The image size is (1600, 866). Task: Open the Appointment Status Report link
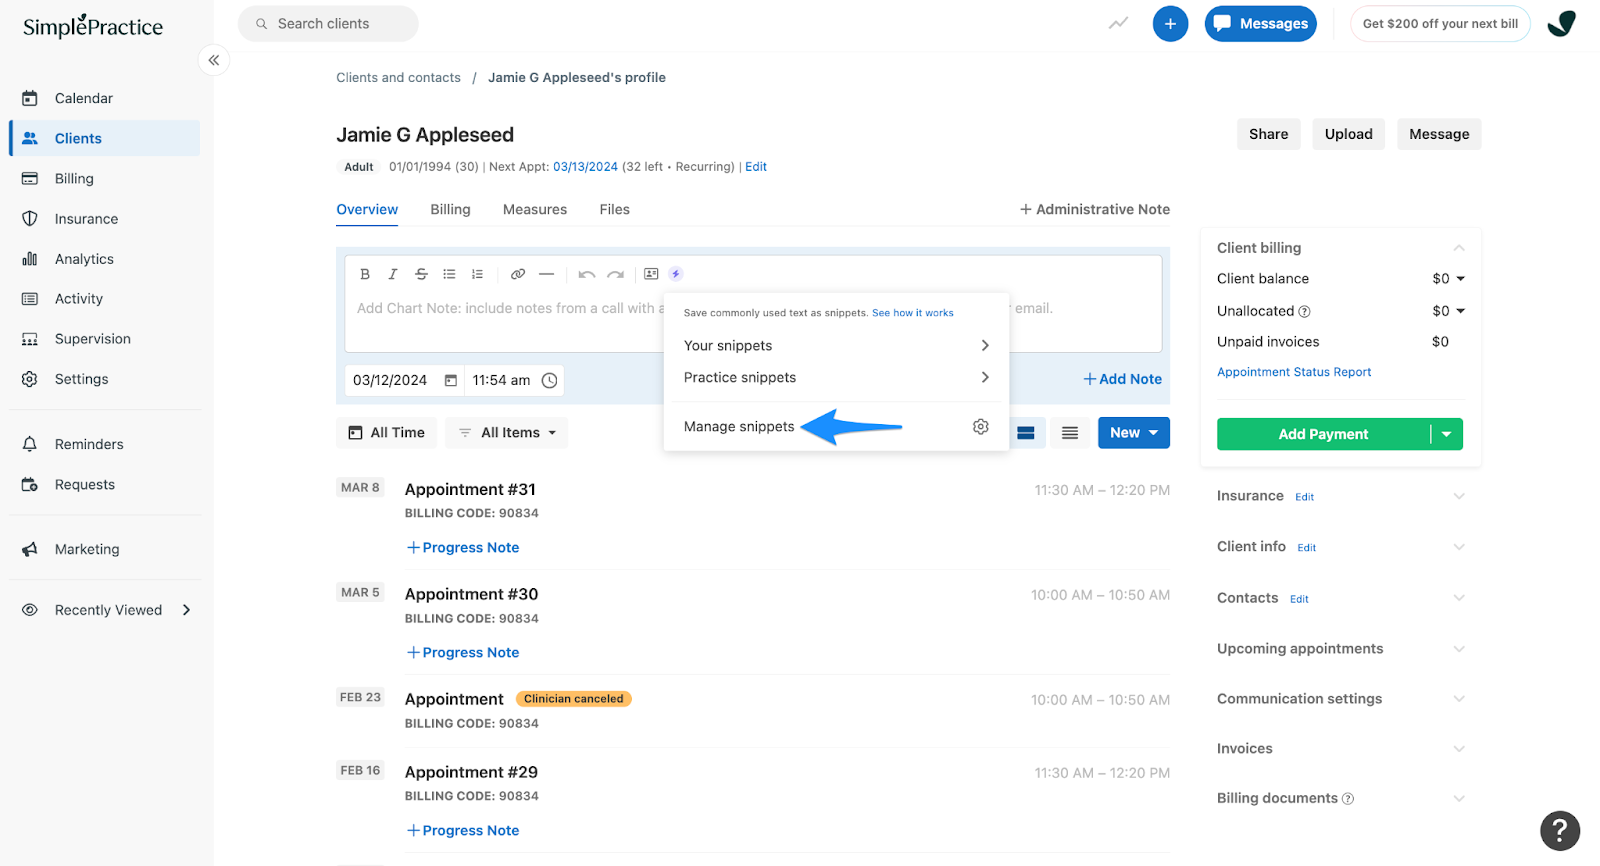tap(1293, 372)
